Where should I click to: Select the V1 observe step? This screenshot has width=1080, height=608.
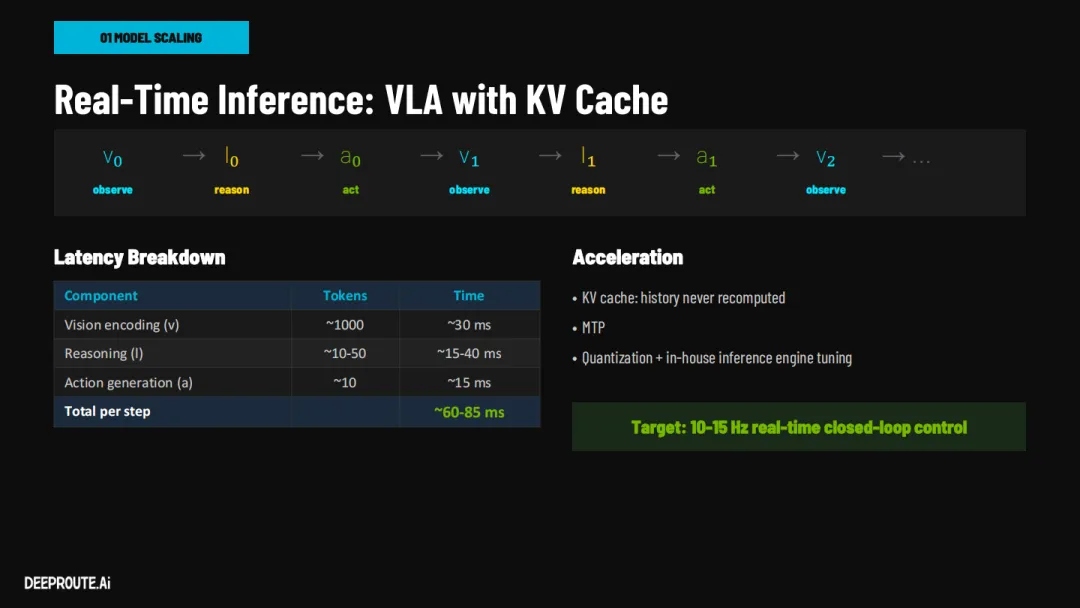(469, 171)
